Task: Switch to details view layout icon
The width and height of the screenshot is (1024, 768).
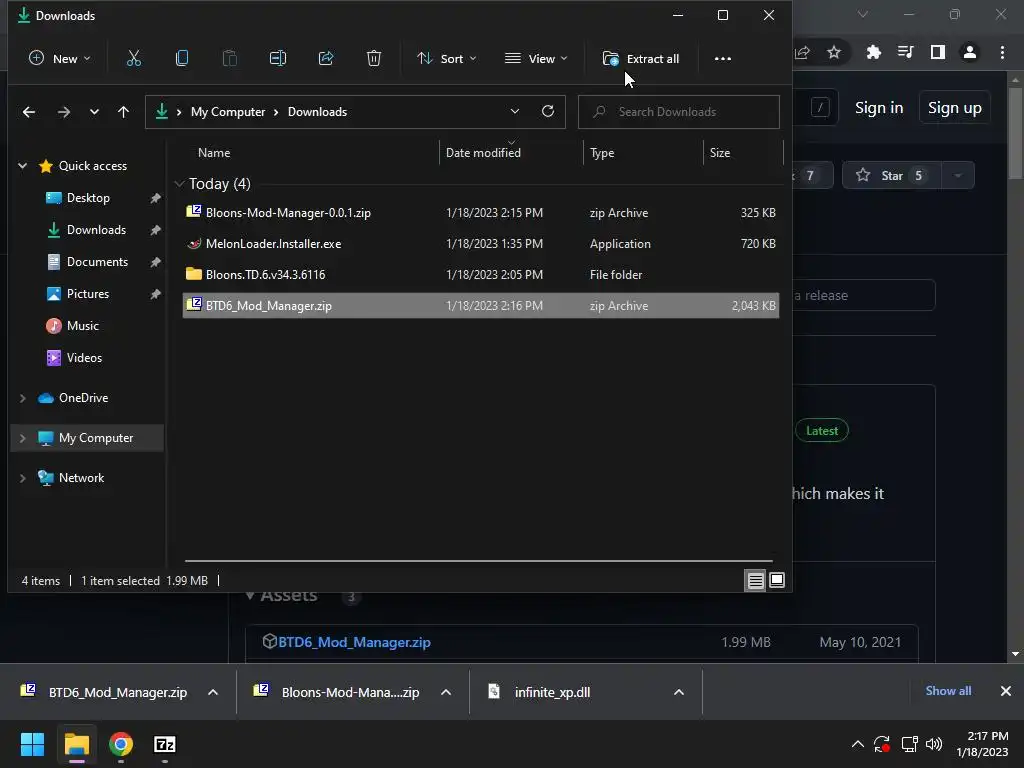Action: (756, 581)
